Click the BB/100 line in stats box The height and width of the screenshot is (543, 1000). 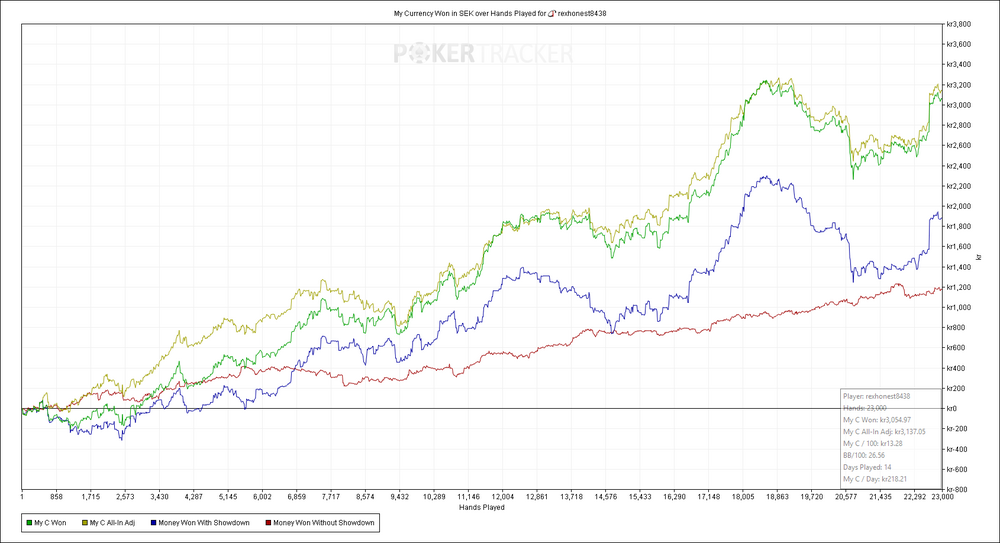[x=864, y=455]
